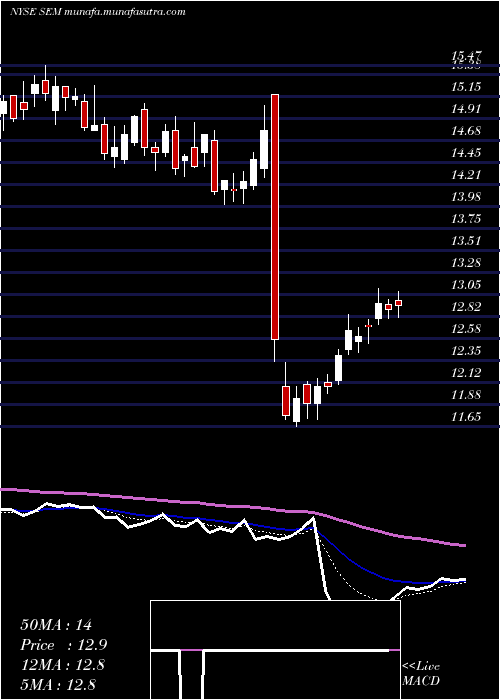Viewport: 500px width, 700px height.
Task: Click the 14.45 price axis label
Action: pyautogui.click(x=466, y=153)
